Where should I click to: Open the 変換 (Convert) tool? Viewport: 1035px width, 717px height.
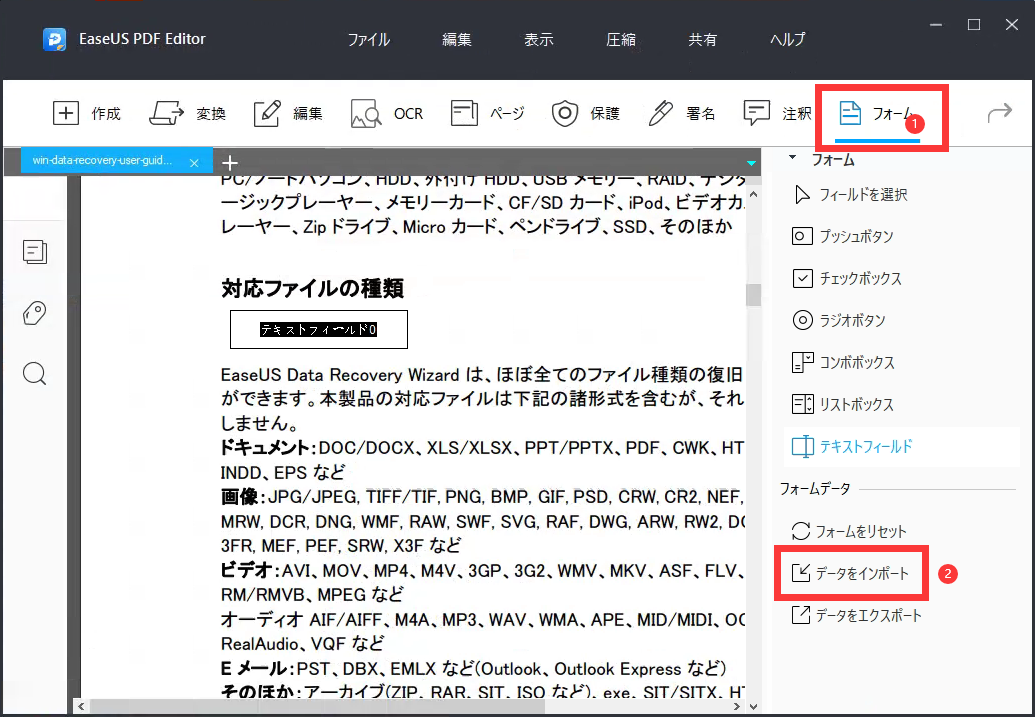coord(188,113)
